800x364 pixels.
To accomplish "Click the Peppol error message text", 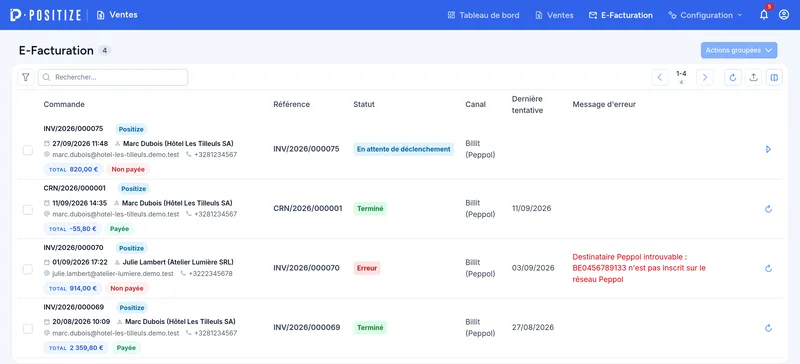I will pyautogui.click(x=639, y=268).
